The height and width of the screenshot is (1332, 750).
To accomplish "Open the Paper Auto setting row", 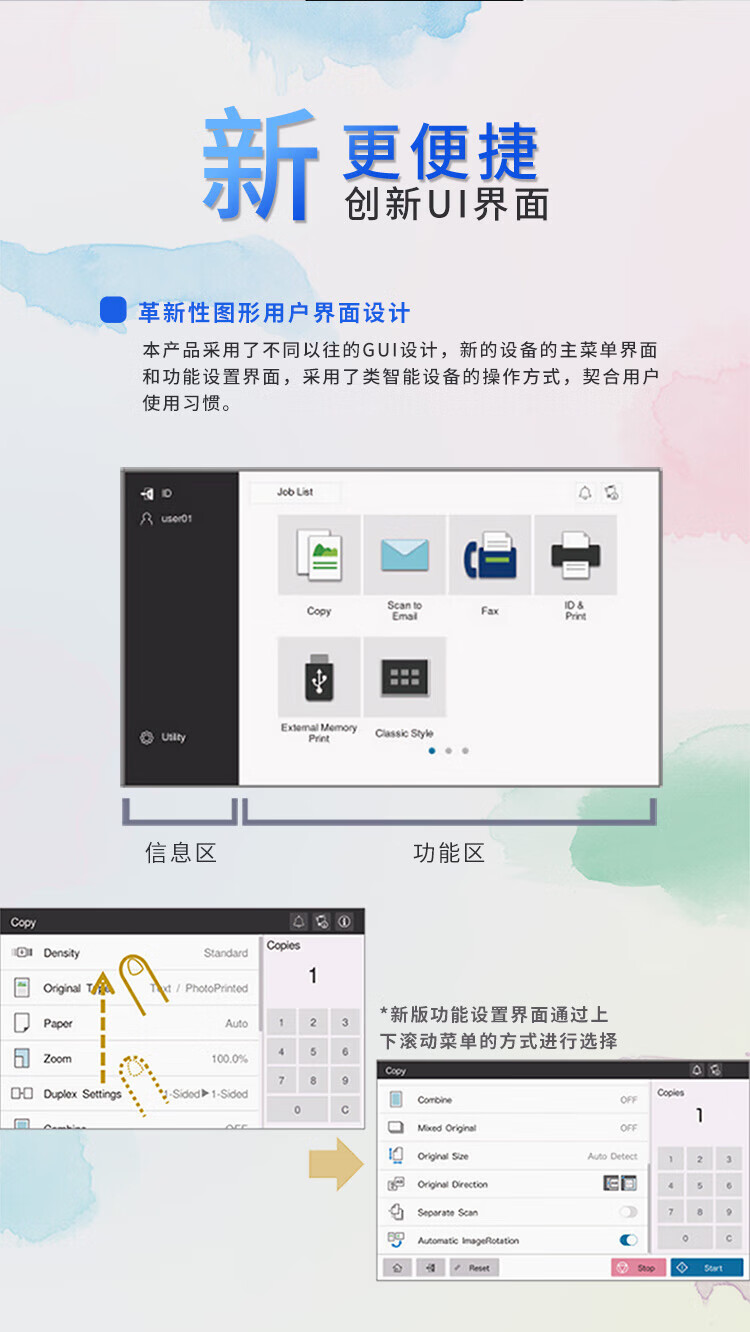I will point(130,1023).
